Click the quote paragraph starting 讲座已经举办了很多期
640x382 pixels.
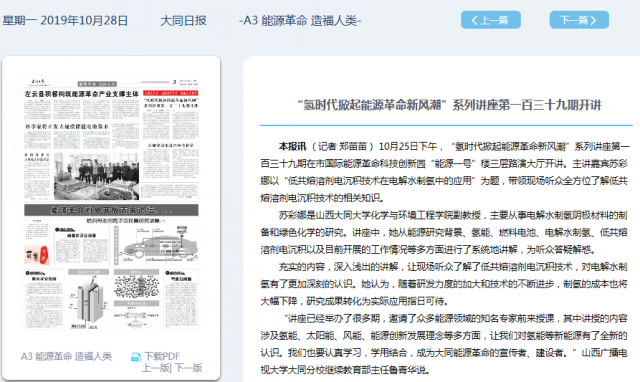click(444, 344)
